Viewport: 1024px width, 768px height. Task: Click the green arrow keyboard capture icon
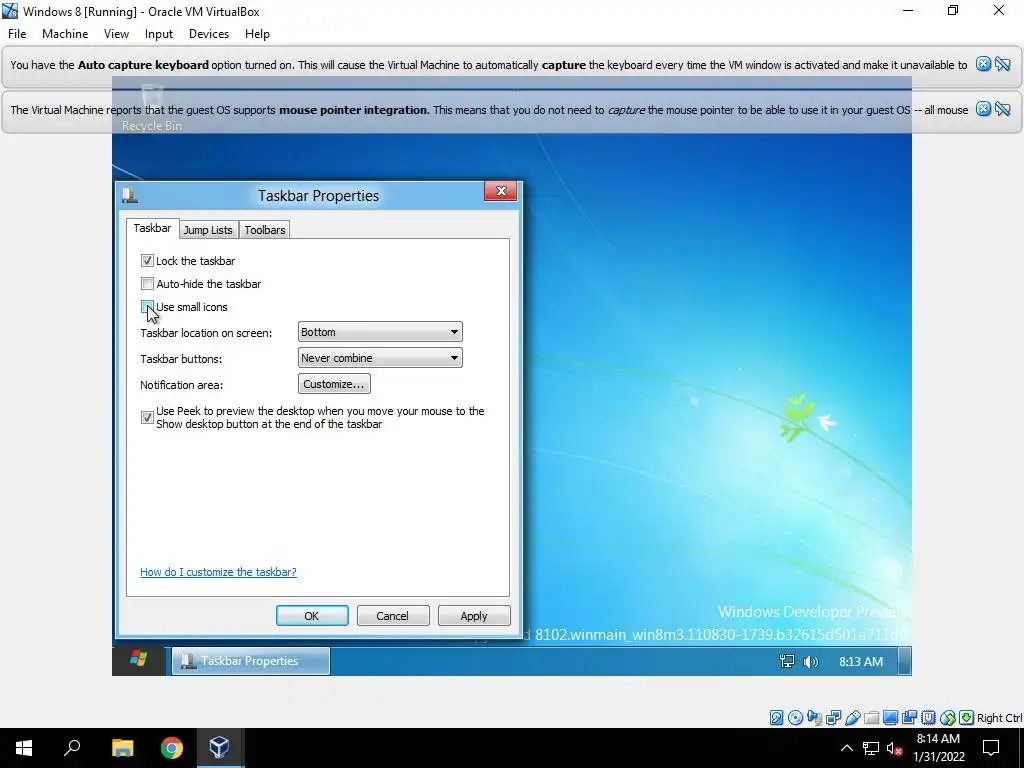tap(967, 718)
